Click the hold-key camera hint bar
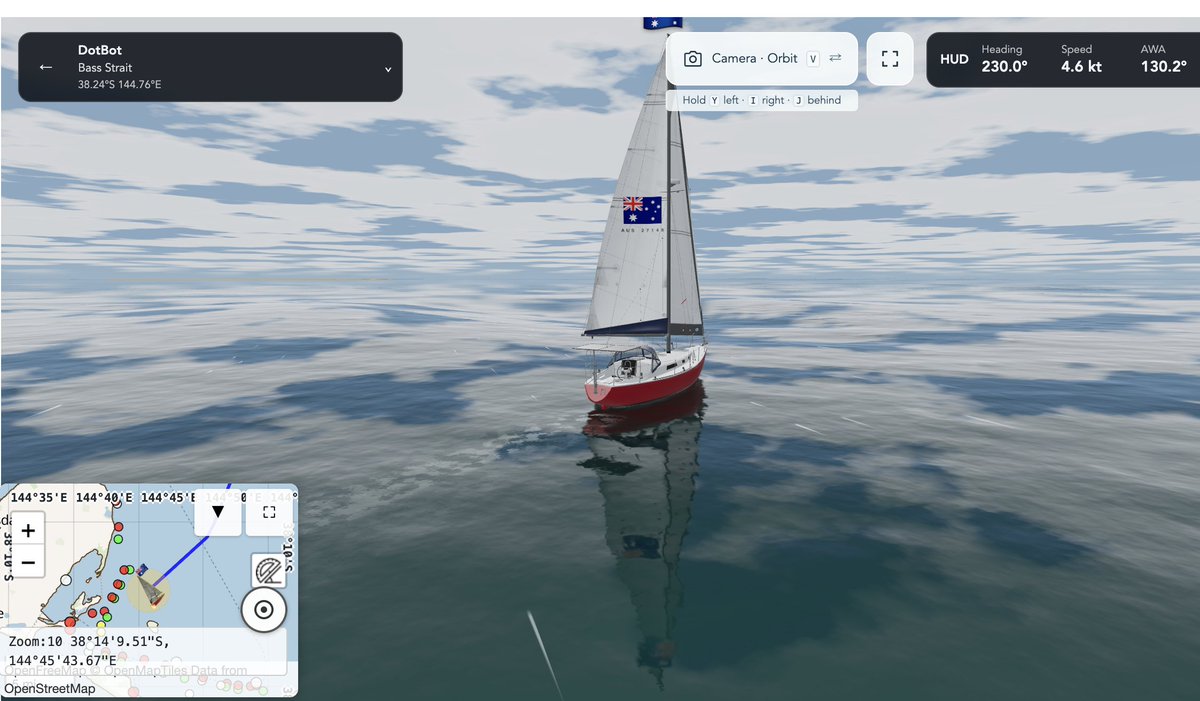This screenshot has width=1200, height=701. coord(762,100)
